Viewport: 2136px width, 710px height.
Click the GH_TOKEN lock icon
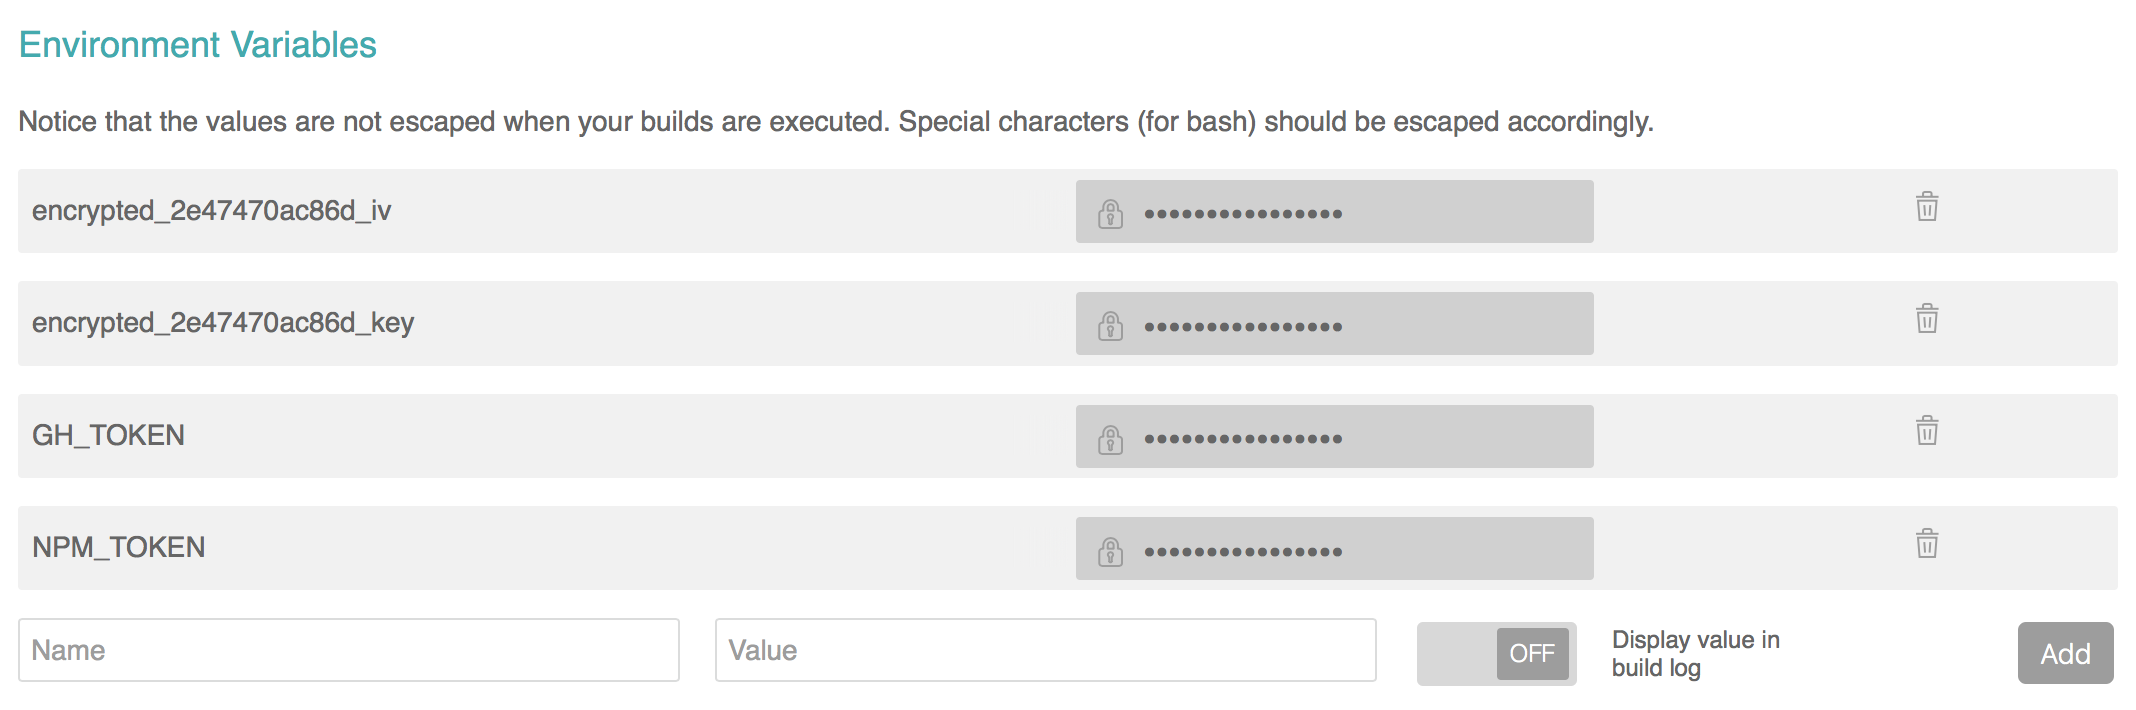pos(1110,439)
